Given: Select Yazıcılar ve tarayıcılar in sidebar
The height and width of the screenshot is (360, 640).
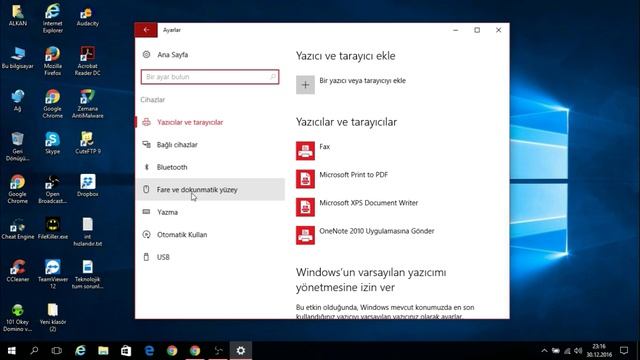Looking at the screenshot, I should [210, 122].
